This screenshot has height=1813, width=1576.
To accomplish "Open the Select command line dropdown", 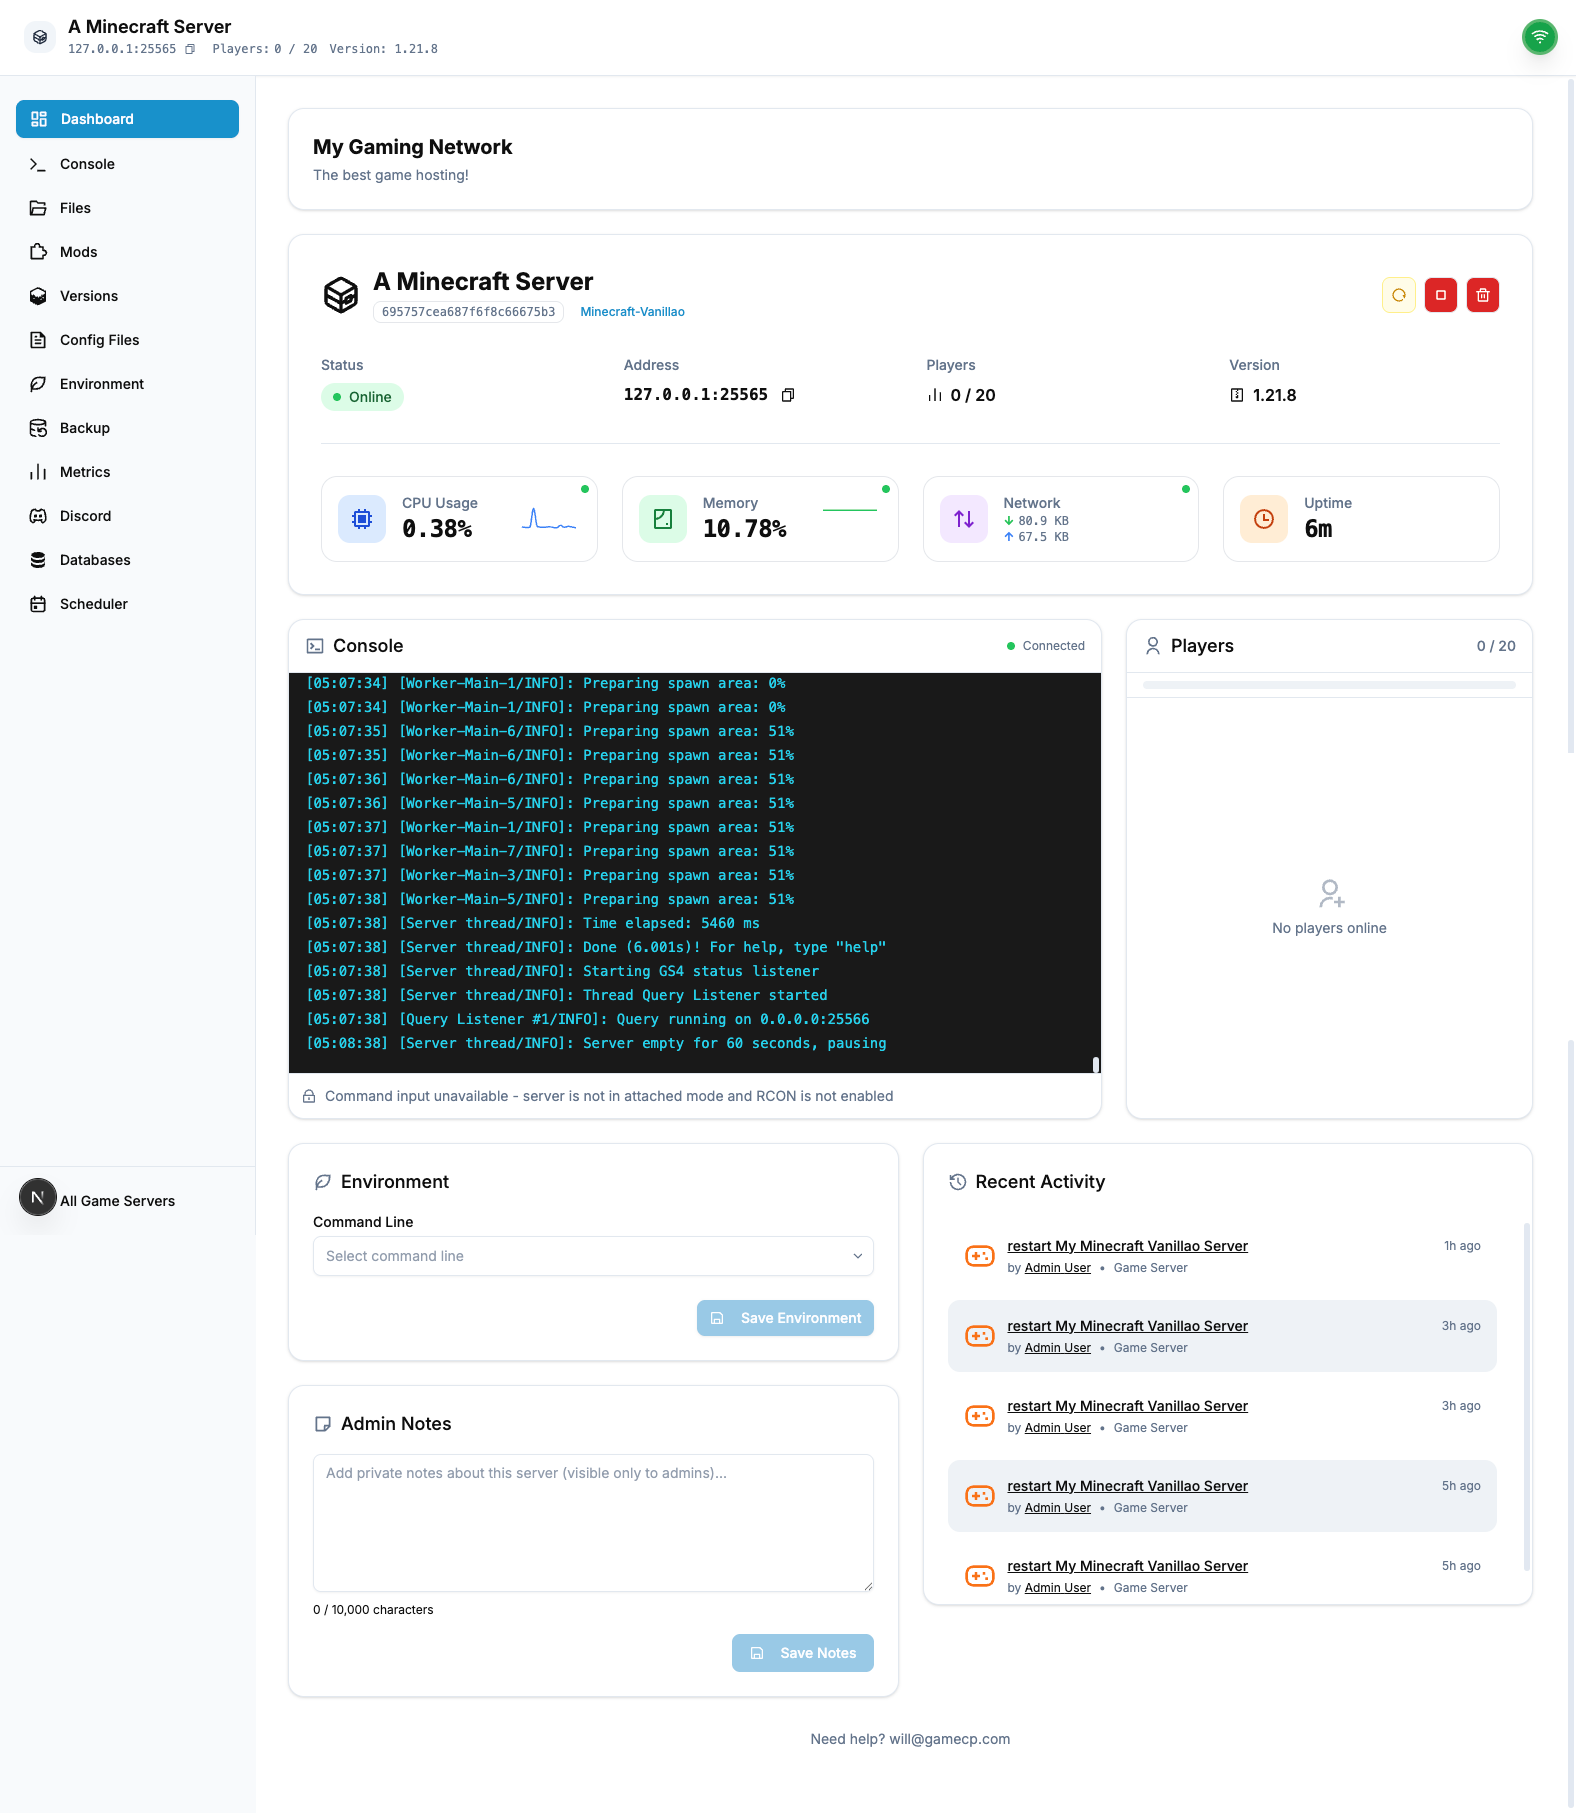I will 593,1256.
